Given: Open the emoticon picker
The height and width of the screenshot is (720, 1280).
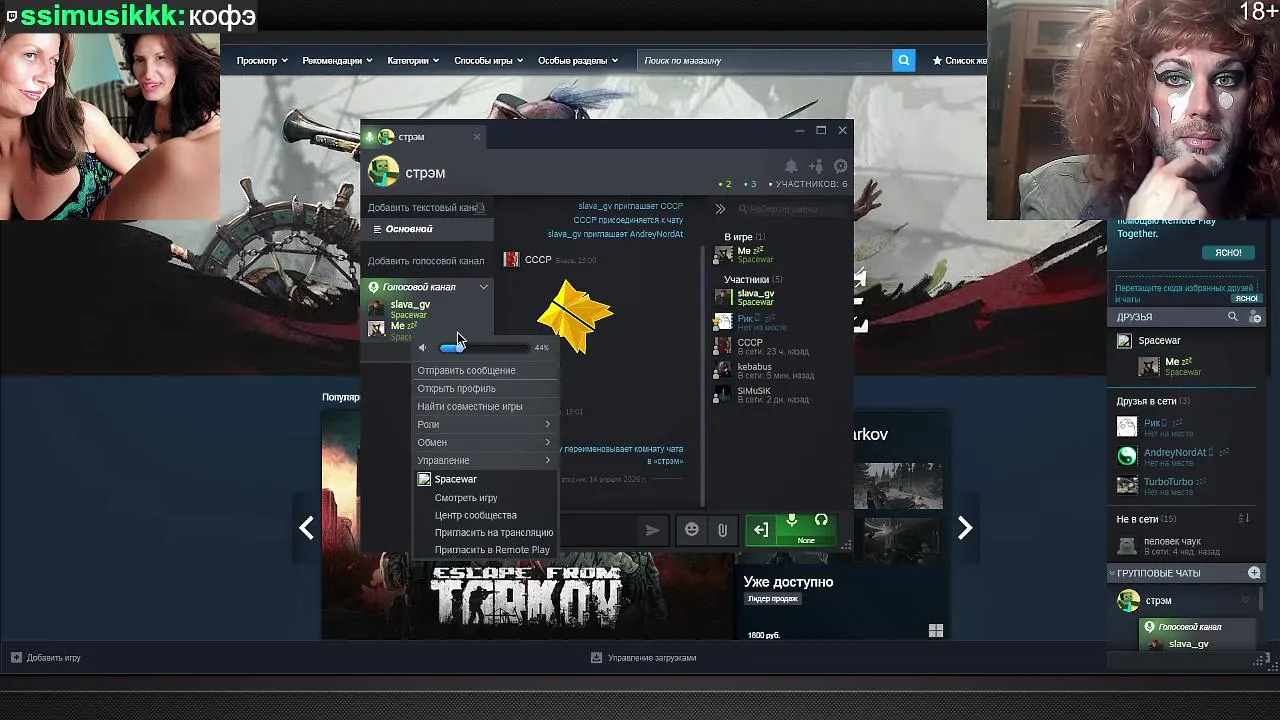Looking at the screenshot, I should [691, 530].
